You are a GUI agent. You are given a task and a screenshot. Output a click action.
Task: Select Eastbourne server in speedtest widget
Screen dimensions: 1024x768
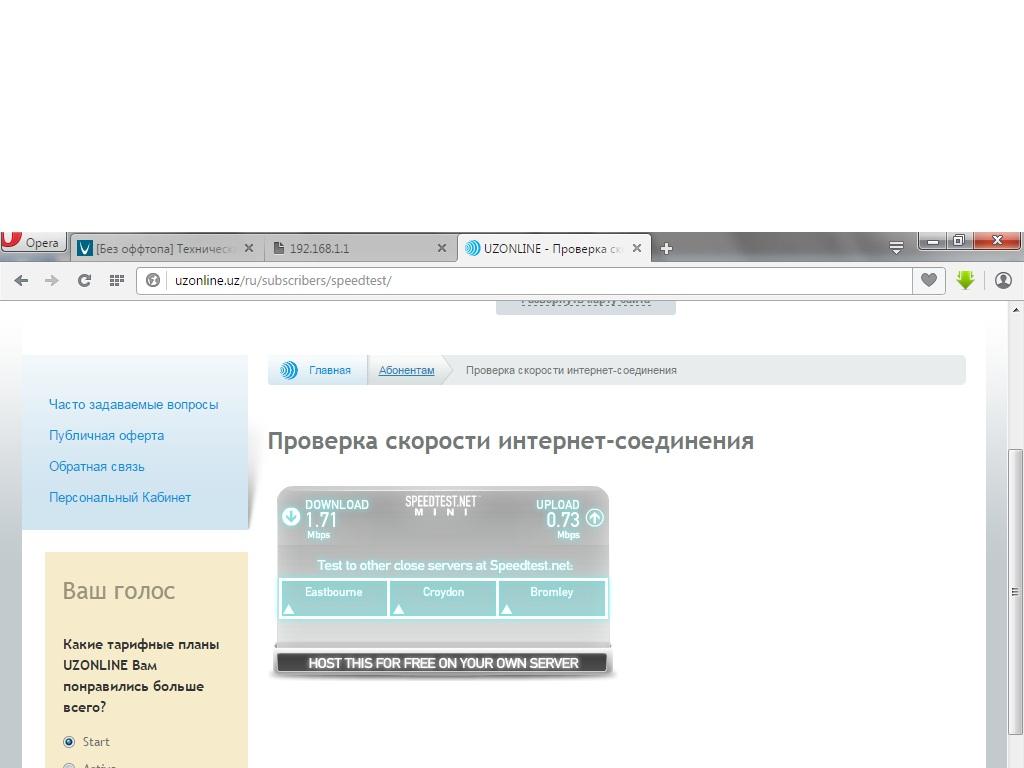[x=334, y=598]
